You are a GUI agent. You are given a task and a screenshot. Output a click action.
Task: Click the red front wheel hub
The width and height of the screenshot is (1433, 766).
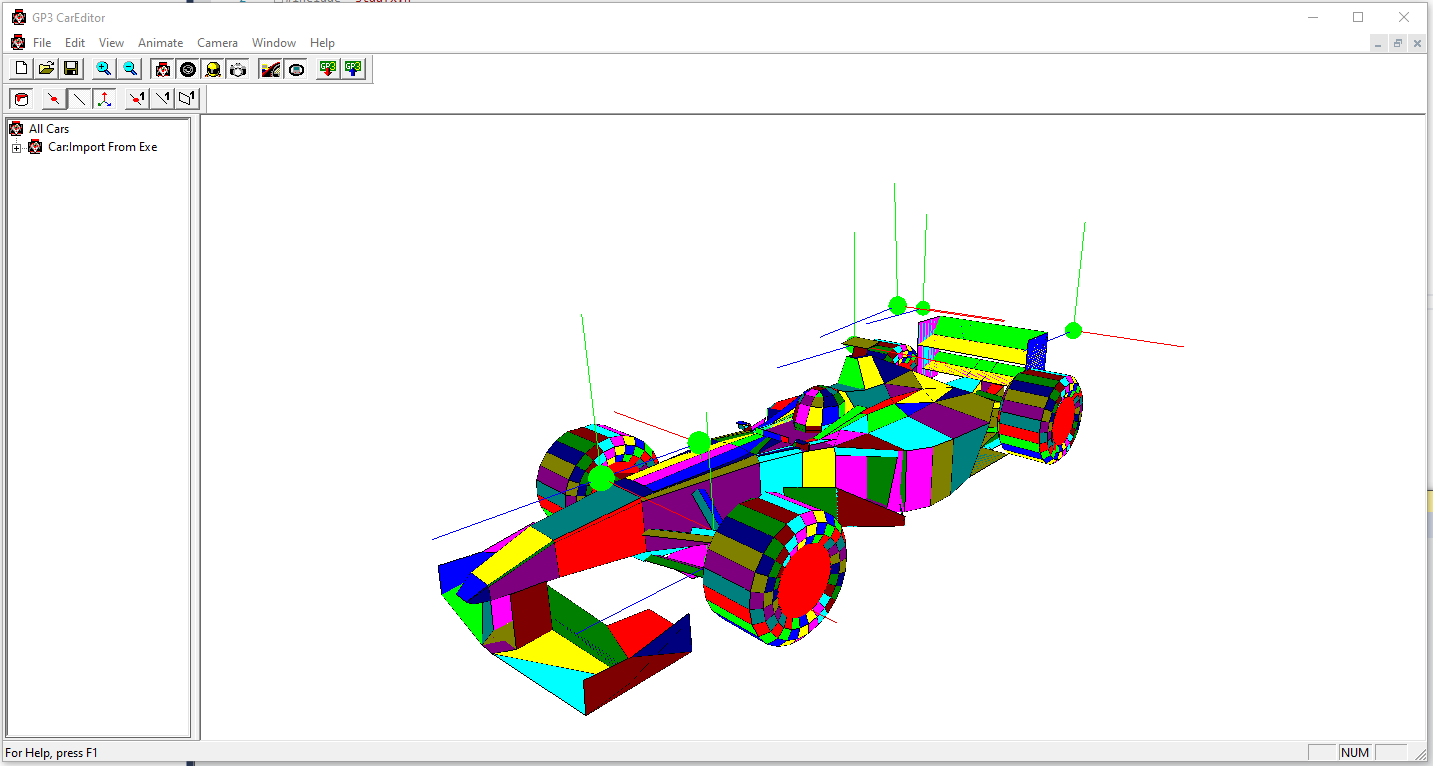click(x=807, y=581)
